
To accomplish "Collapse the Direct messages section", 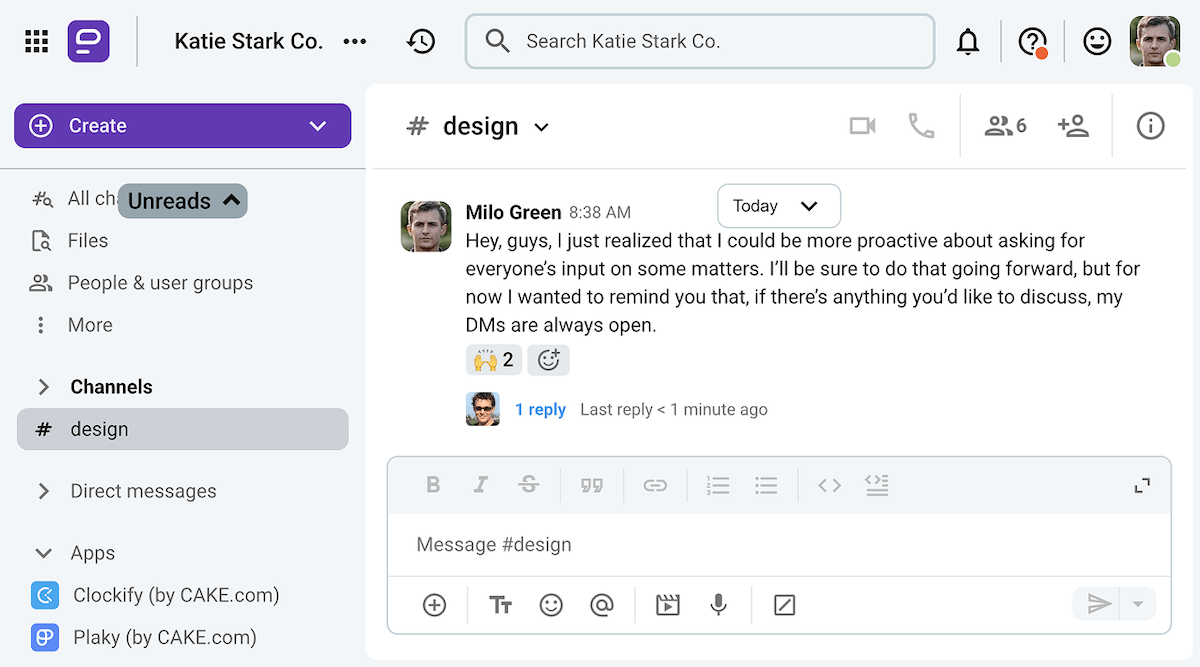I will point(43,491).
